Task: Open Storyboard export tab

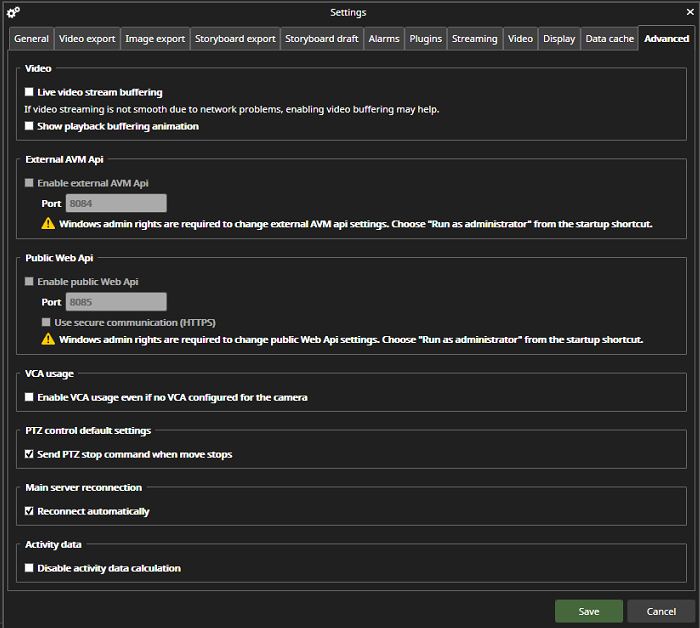Action: coord(235,39)
